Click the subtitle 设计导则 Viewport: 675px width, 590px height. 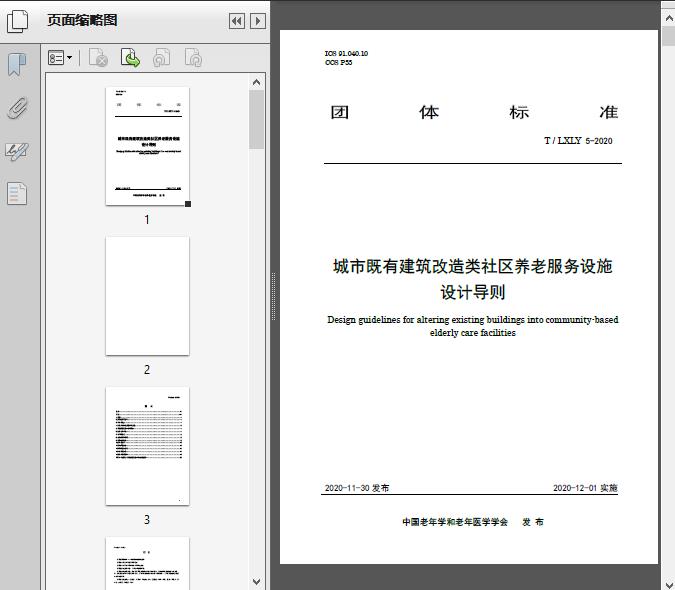(x=473, y=292)
